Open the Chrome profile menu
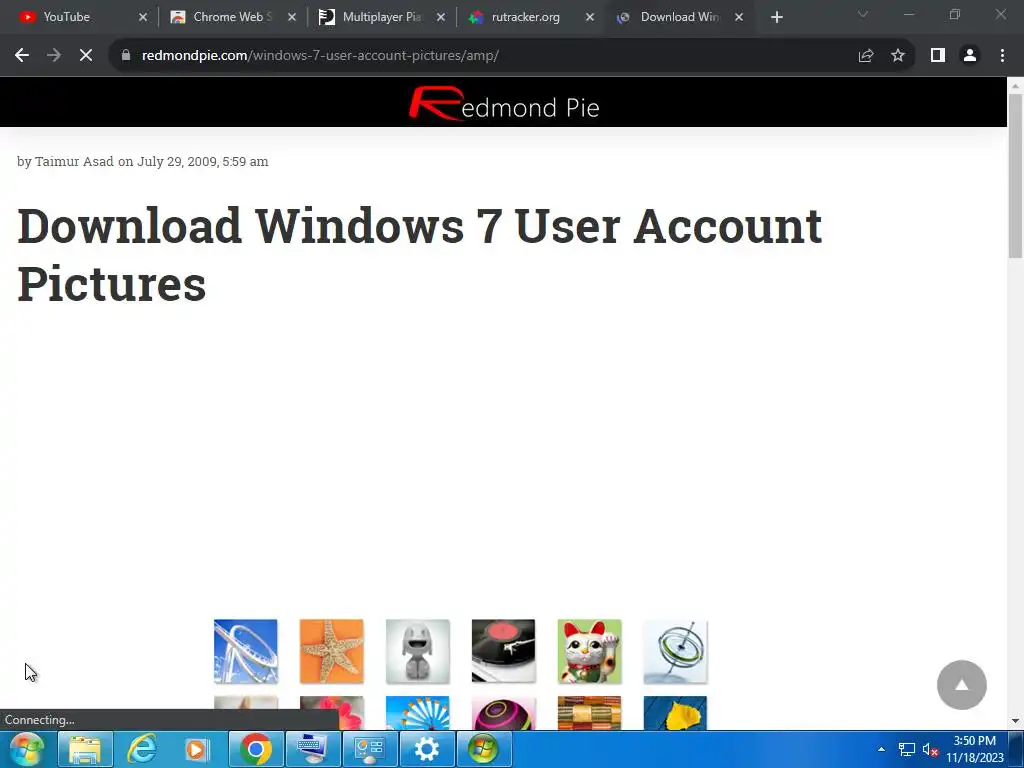Screen dimensions: 1024x768 pyautogui.click(x=970, y=56)
